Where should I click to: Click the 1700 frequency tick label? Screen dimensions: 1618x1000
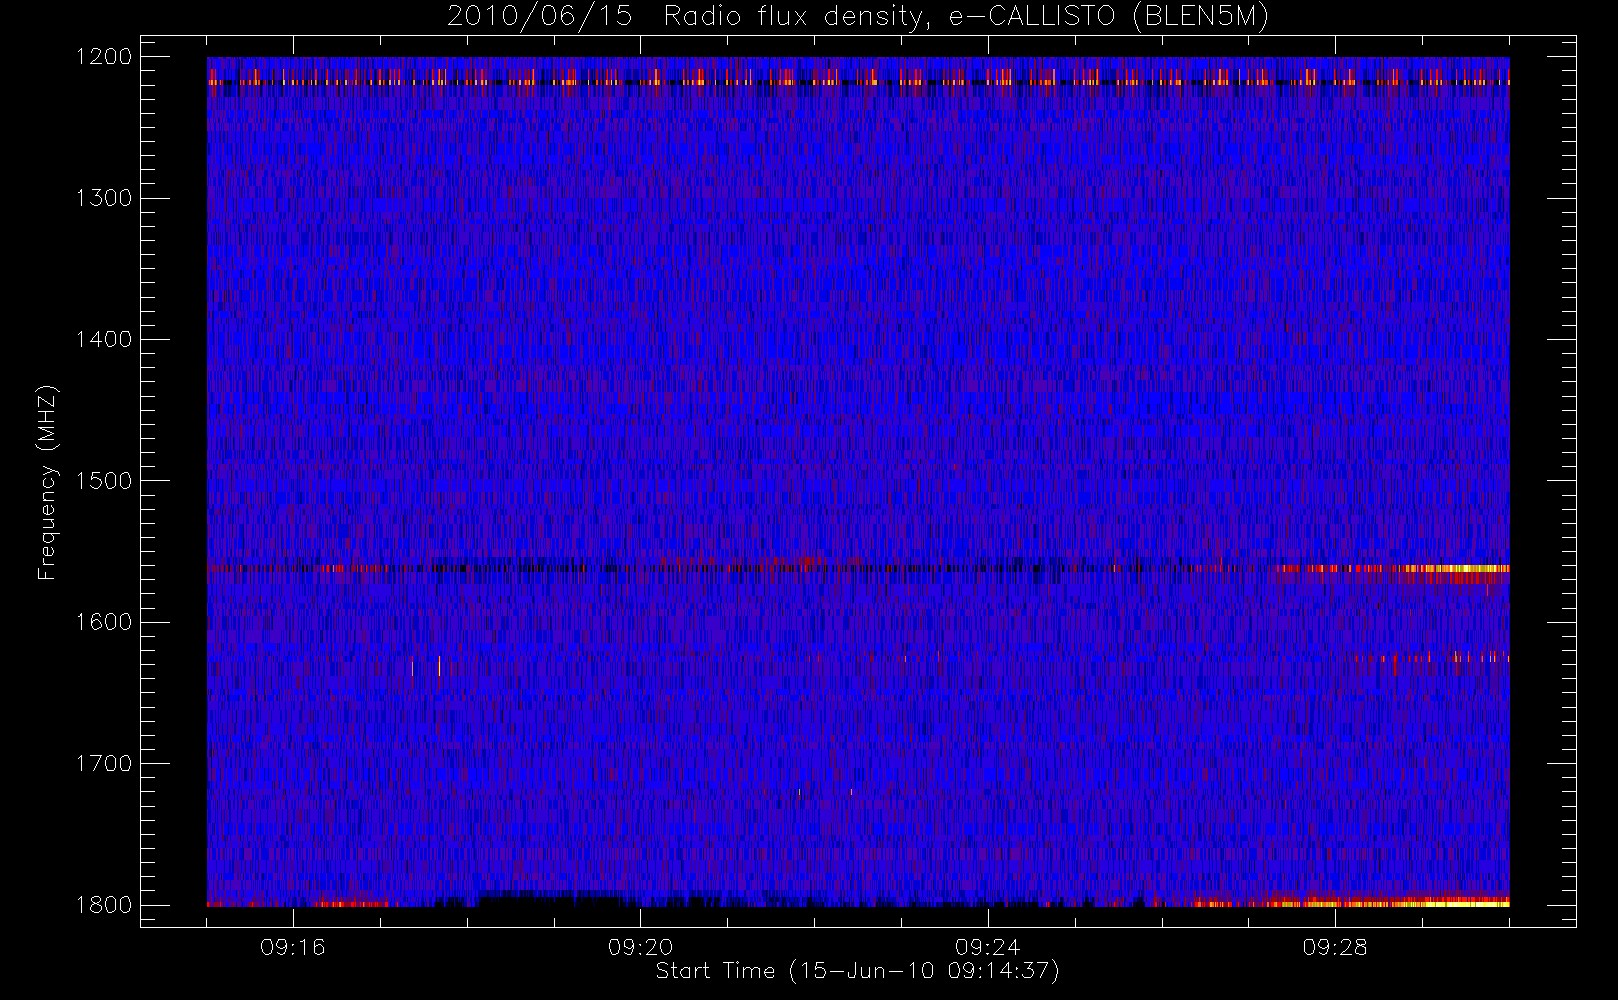point(104,763)
